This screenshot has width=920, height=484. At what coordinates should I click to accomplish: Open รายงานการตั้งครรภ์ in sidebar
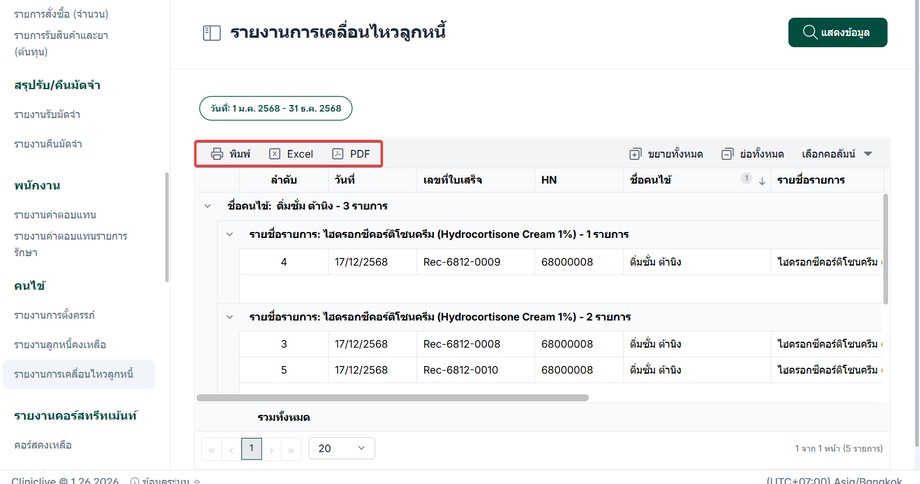point(55,315)
